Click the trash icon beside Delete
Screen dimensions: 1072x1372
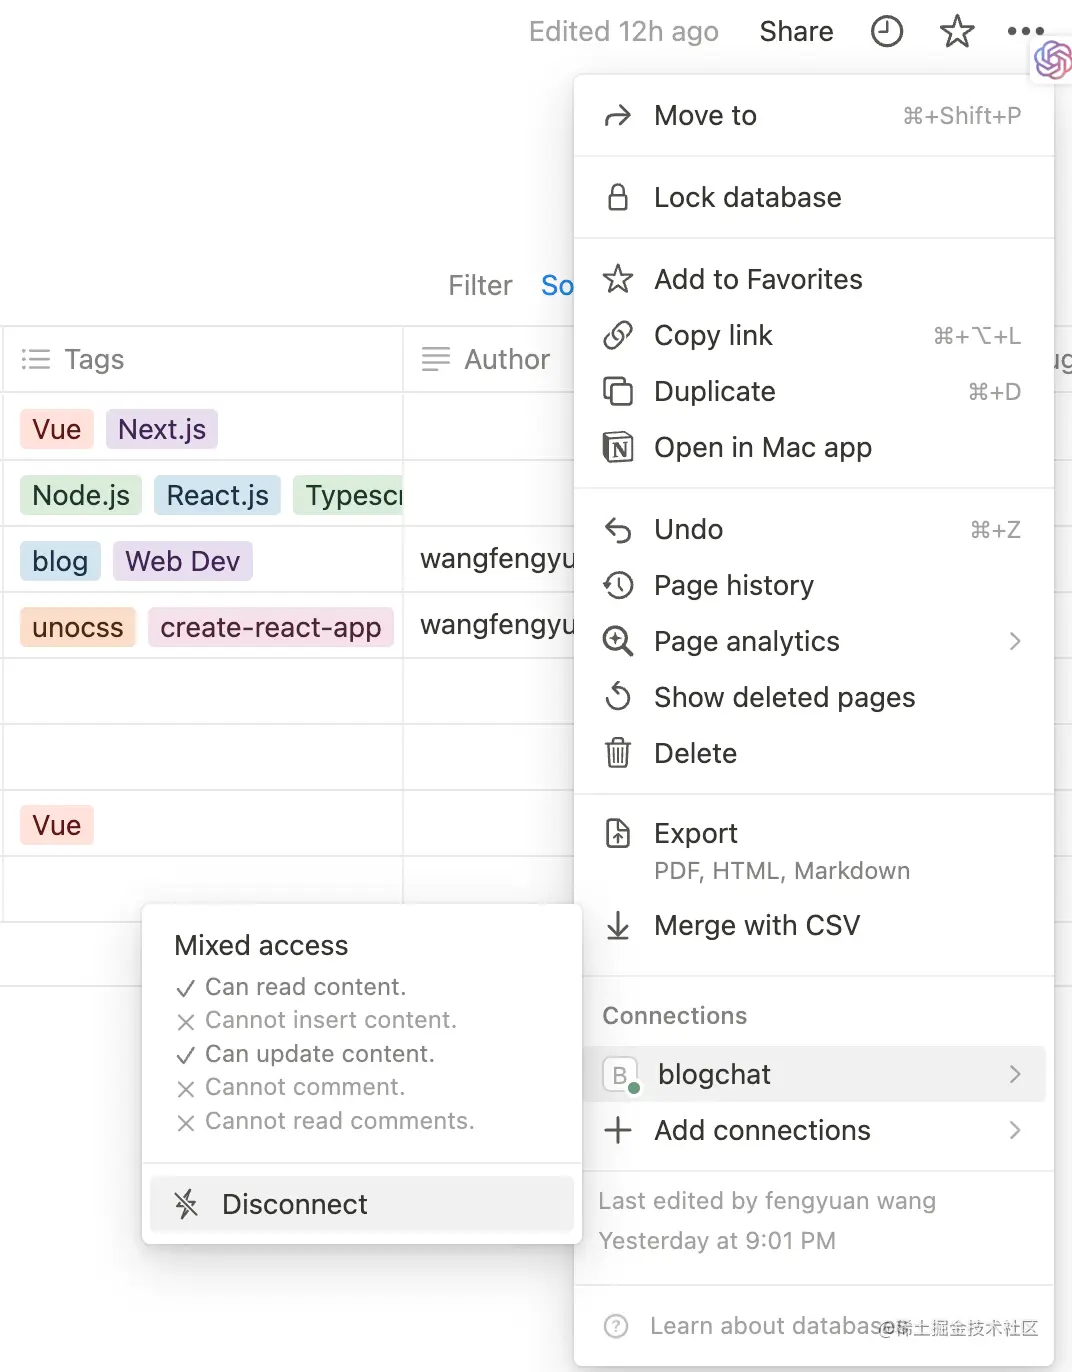pos(618,753)
